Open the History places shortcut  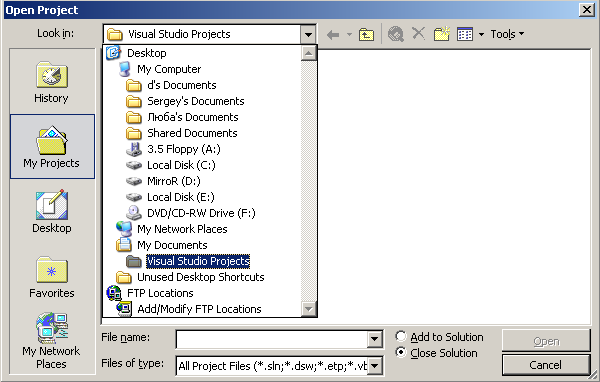click(x=52, y=82)
